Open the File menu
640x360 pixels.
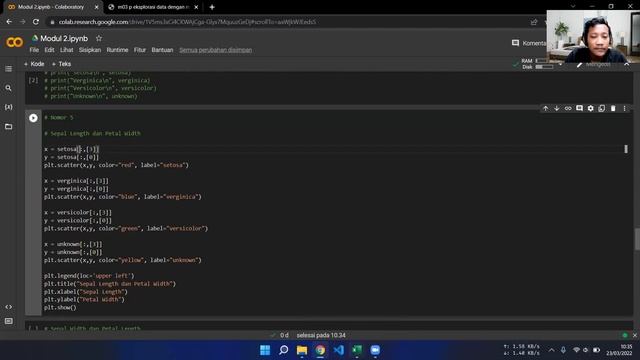tap(34, 50)
